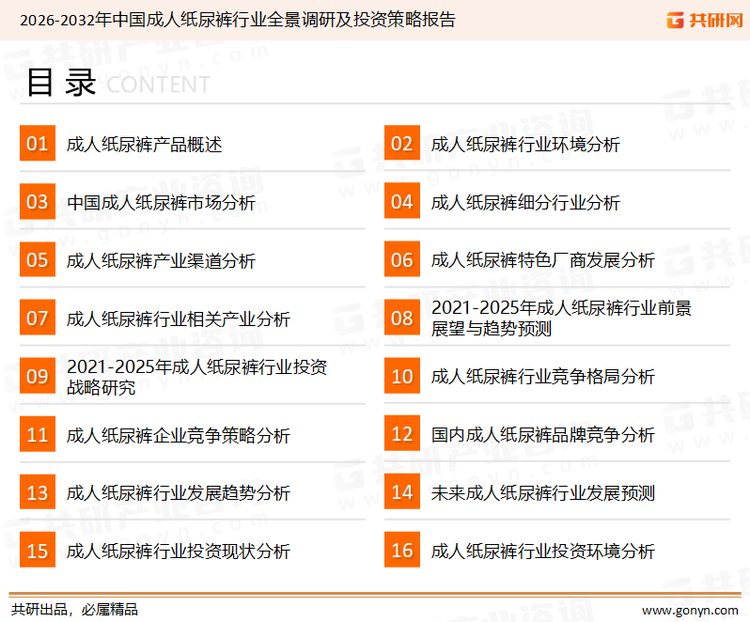Open 成人纸尿裤特色厂商发展分析 section
The height and width of the screenshot is (622, 750).
click(x=542, y=261)
